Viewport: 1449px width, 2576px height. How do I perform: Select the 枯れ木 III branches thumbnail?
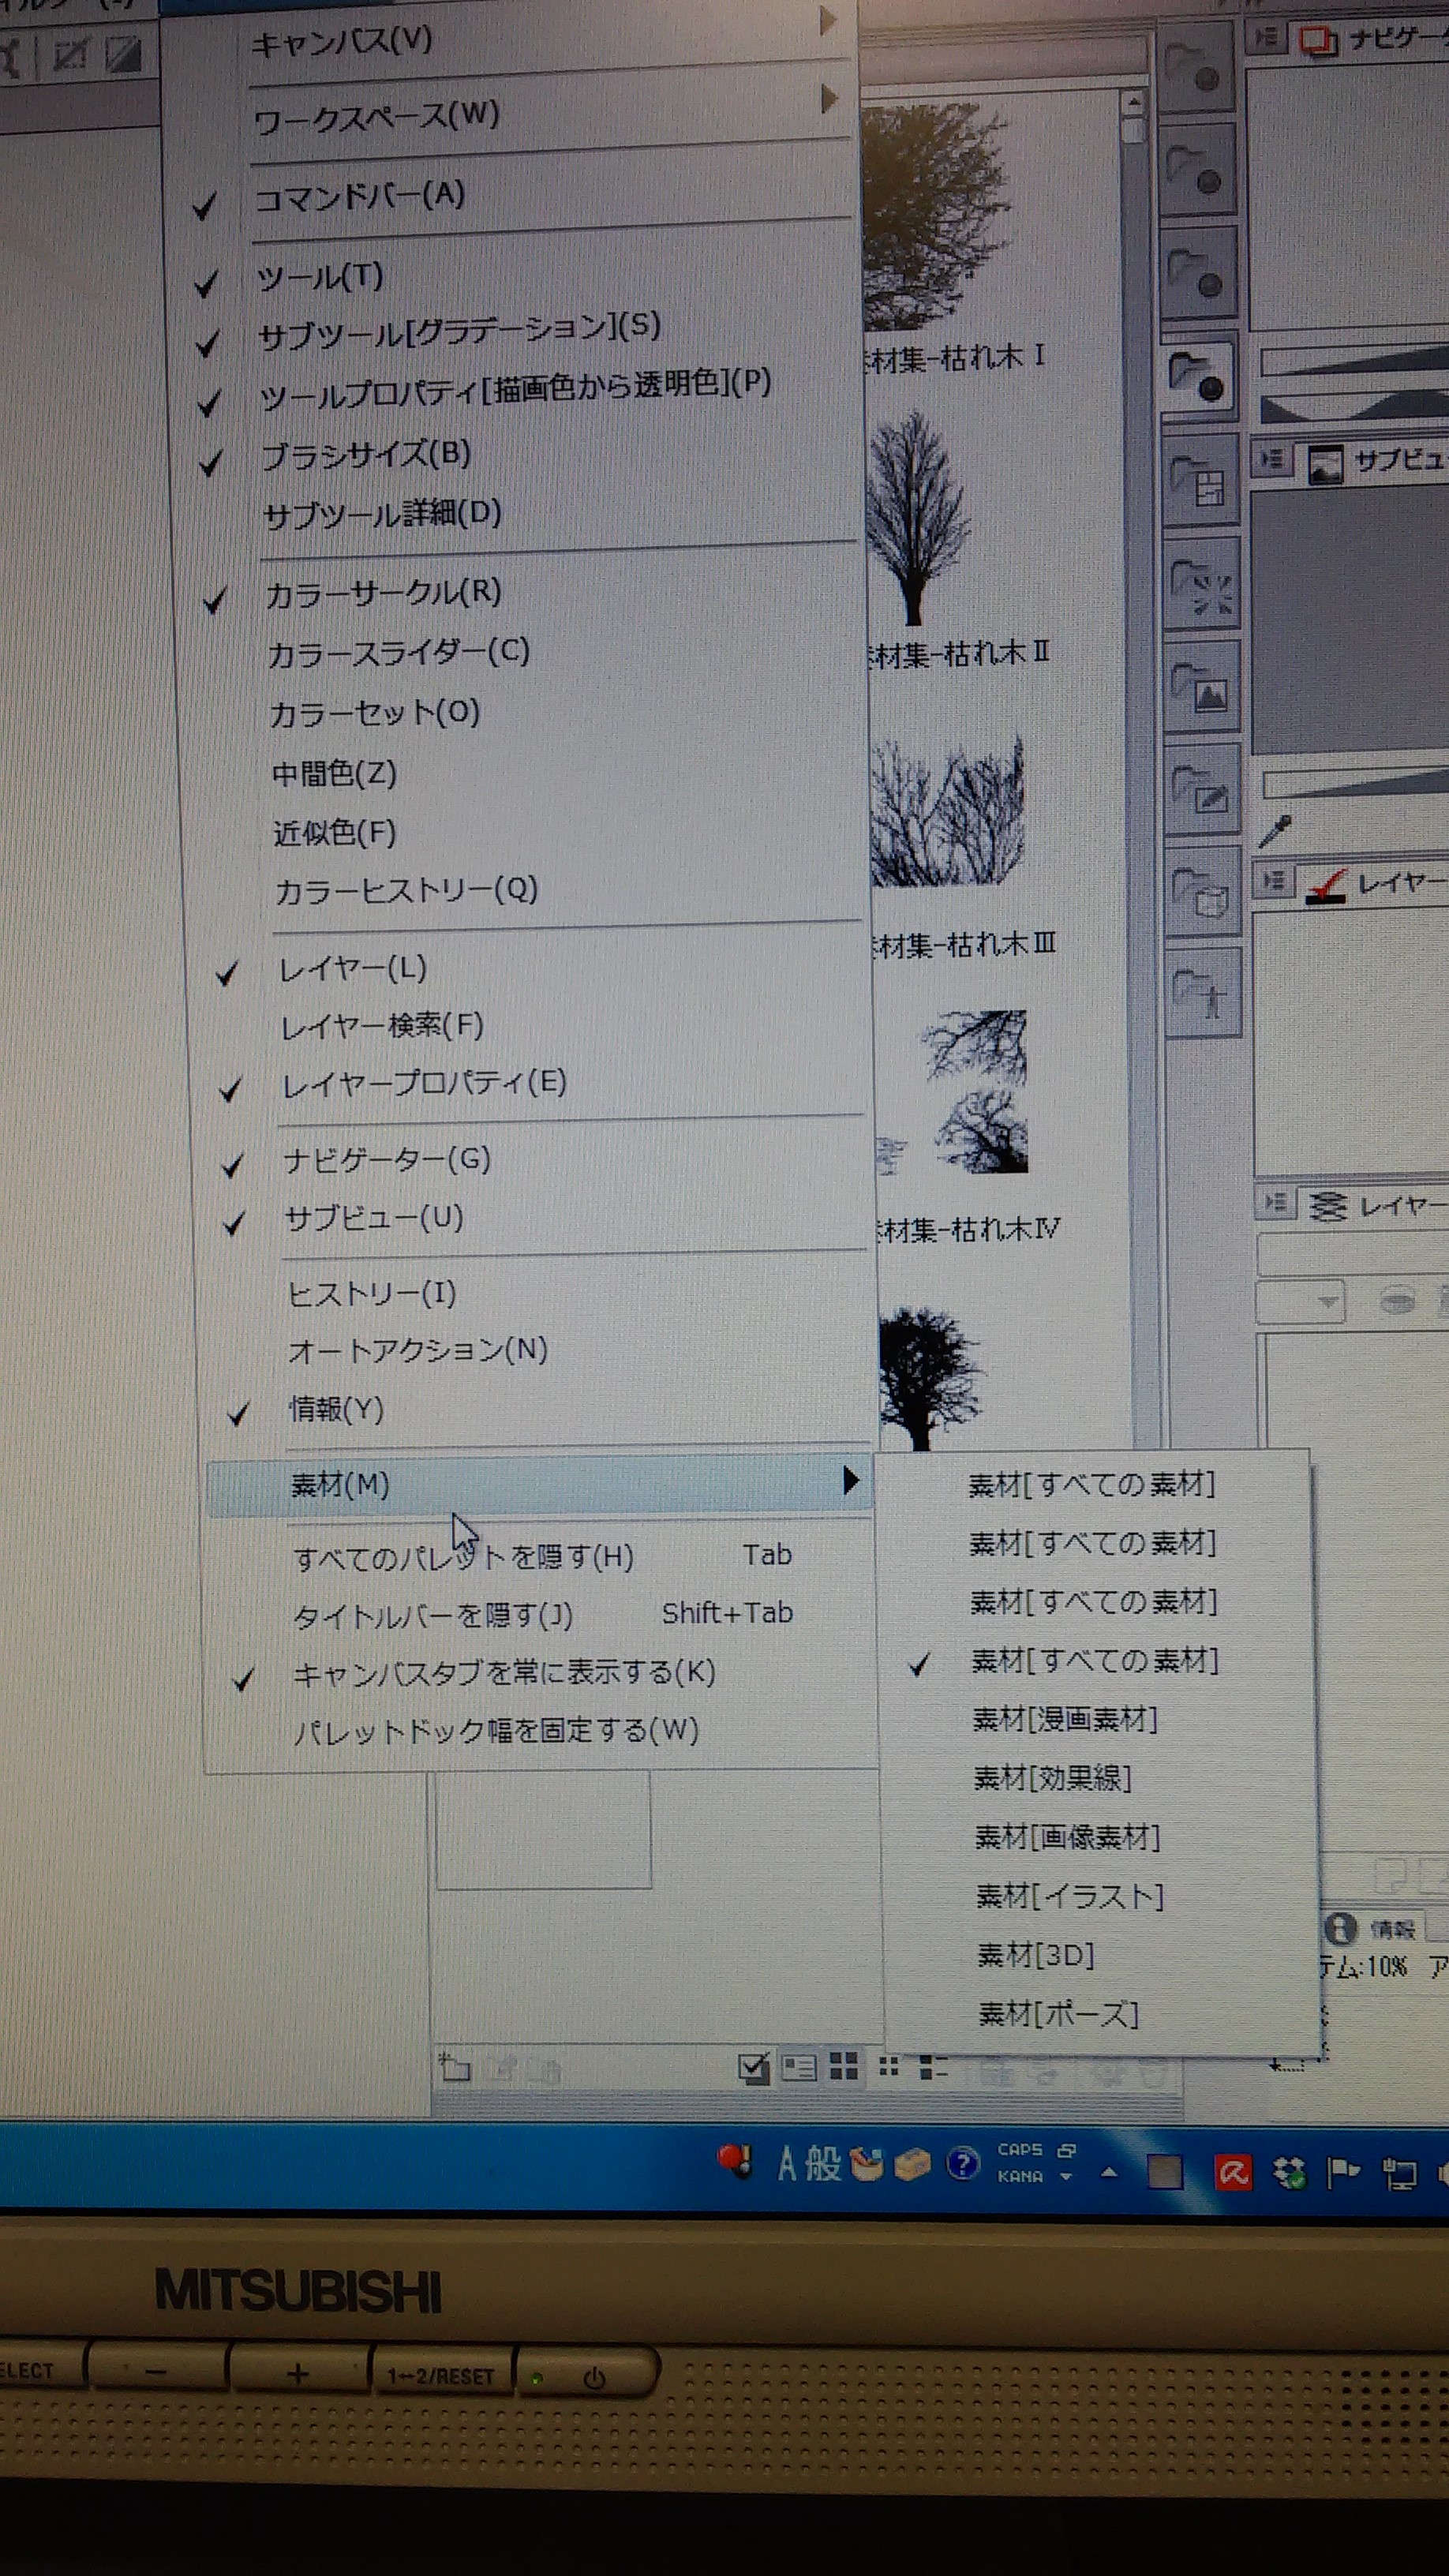[x=948, y=811]
